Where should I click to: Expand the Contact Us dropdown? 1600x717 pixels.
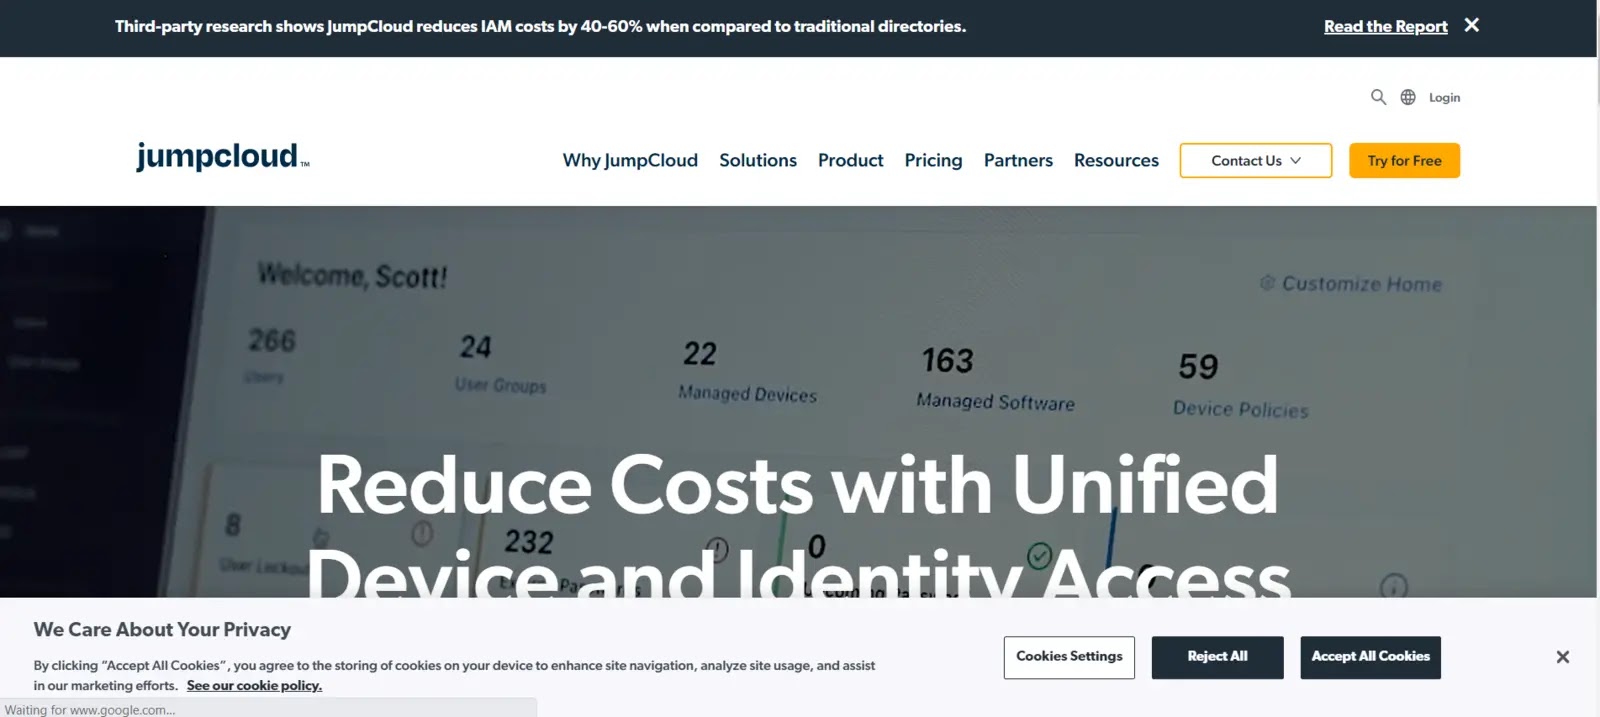1256,160
